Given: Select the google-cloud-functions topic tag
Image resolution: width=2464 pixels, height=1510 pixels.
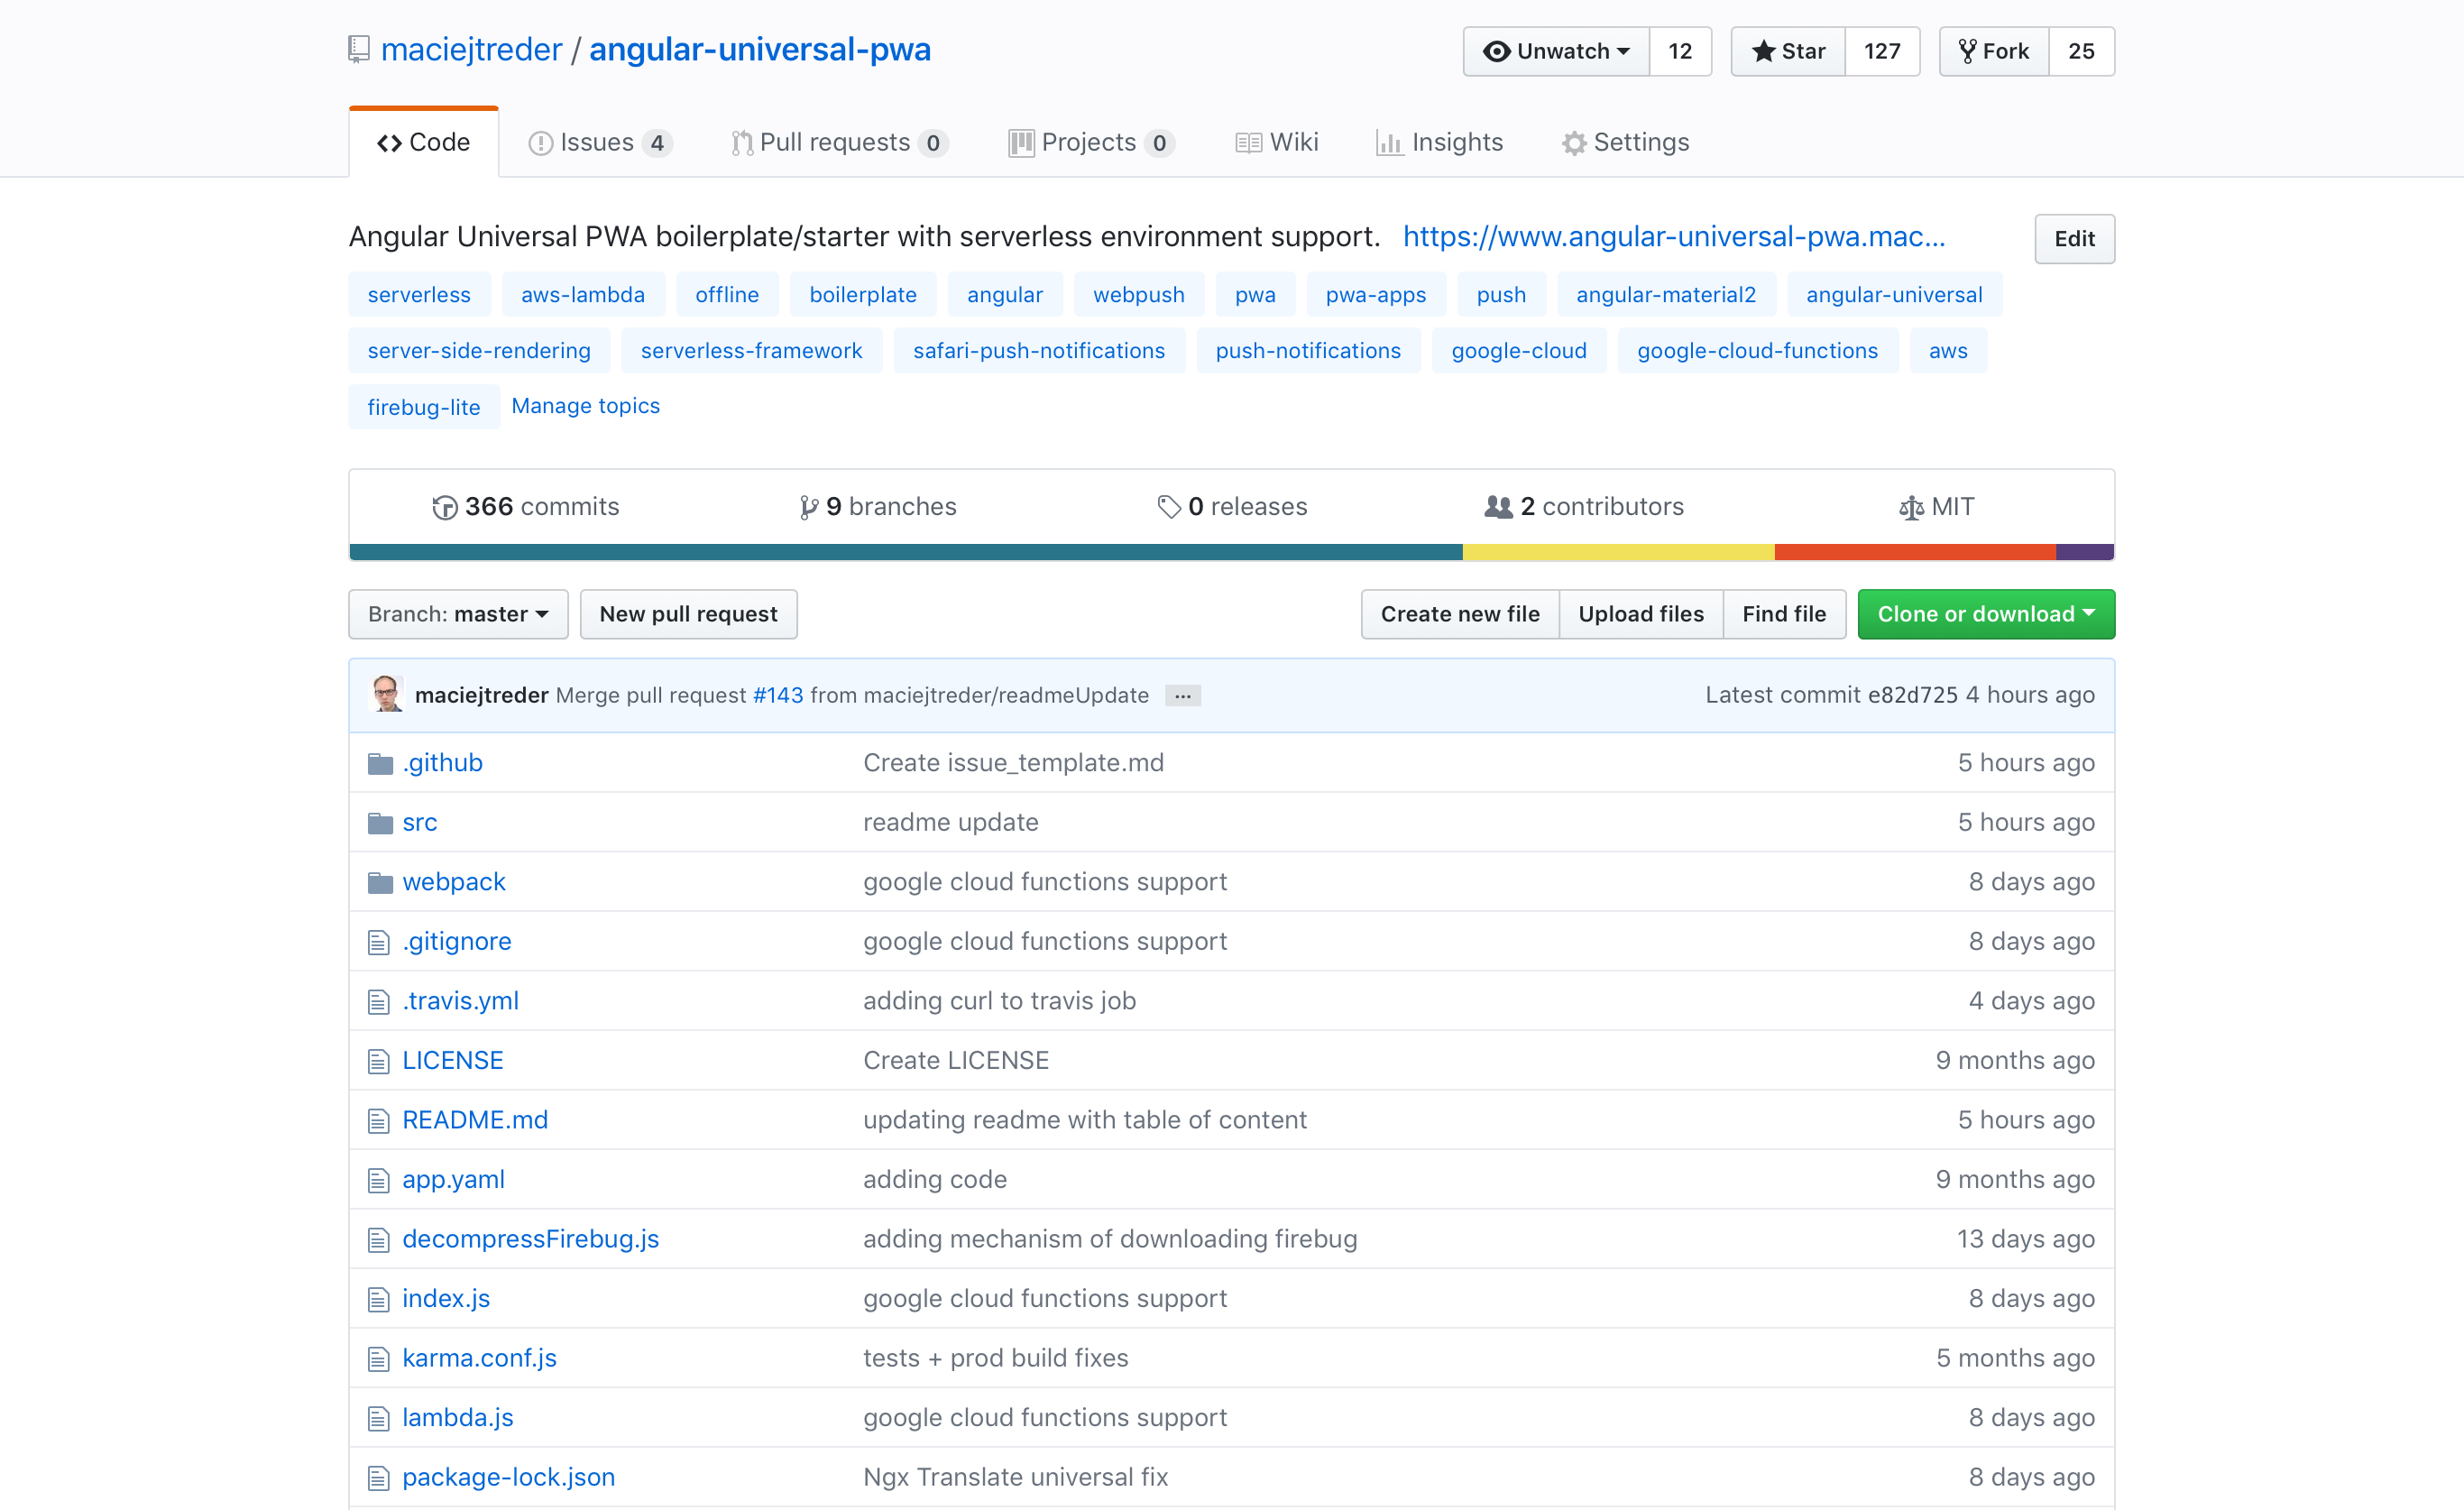Looking at the screenshot, I should 1758,350.
